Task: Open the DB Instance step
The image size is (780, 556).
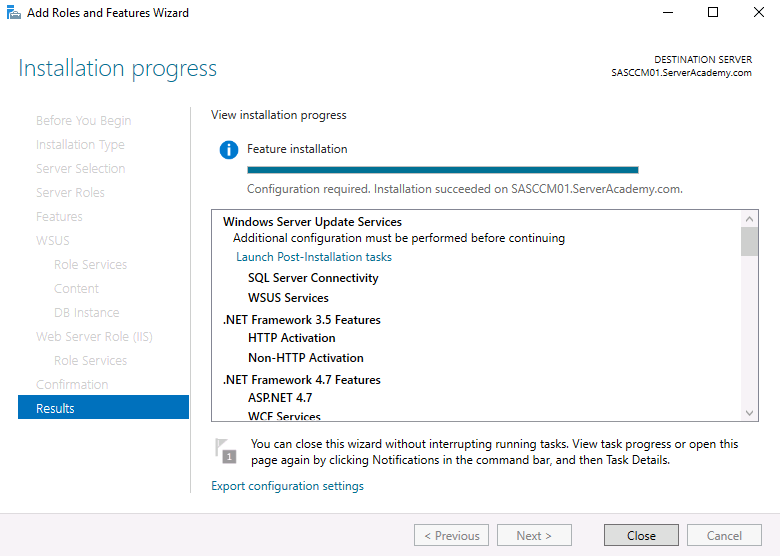Action: tap(87, 312)
